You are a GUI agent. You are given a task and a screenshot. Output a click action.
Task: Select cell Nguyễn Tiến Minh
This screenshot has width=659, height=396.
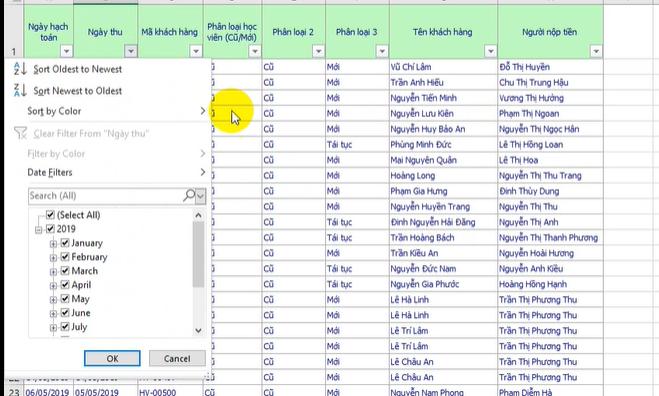pyautogui.click(x=443, y=98)
